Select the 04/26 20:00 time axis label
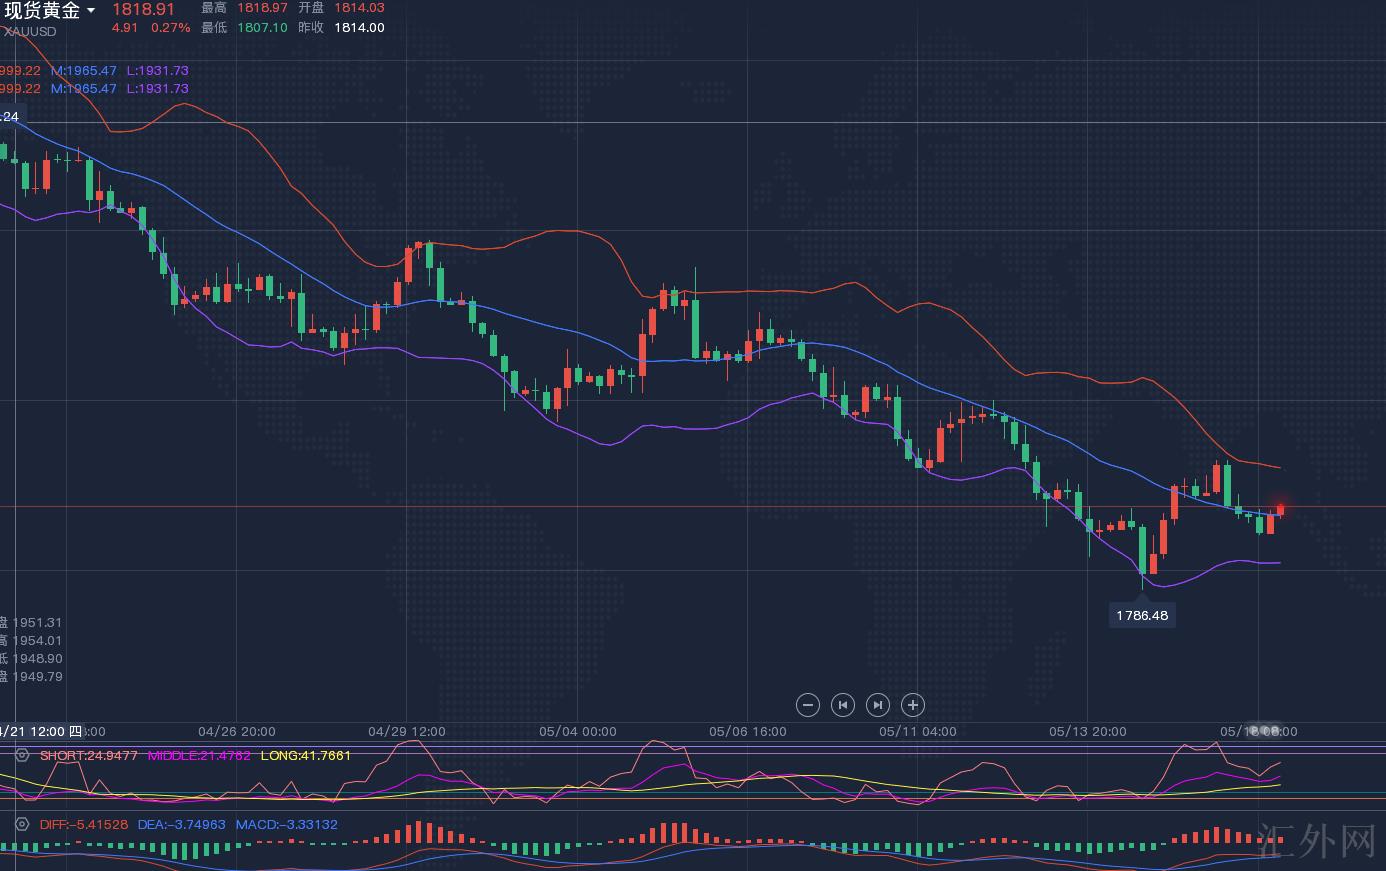 [237, 731]
